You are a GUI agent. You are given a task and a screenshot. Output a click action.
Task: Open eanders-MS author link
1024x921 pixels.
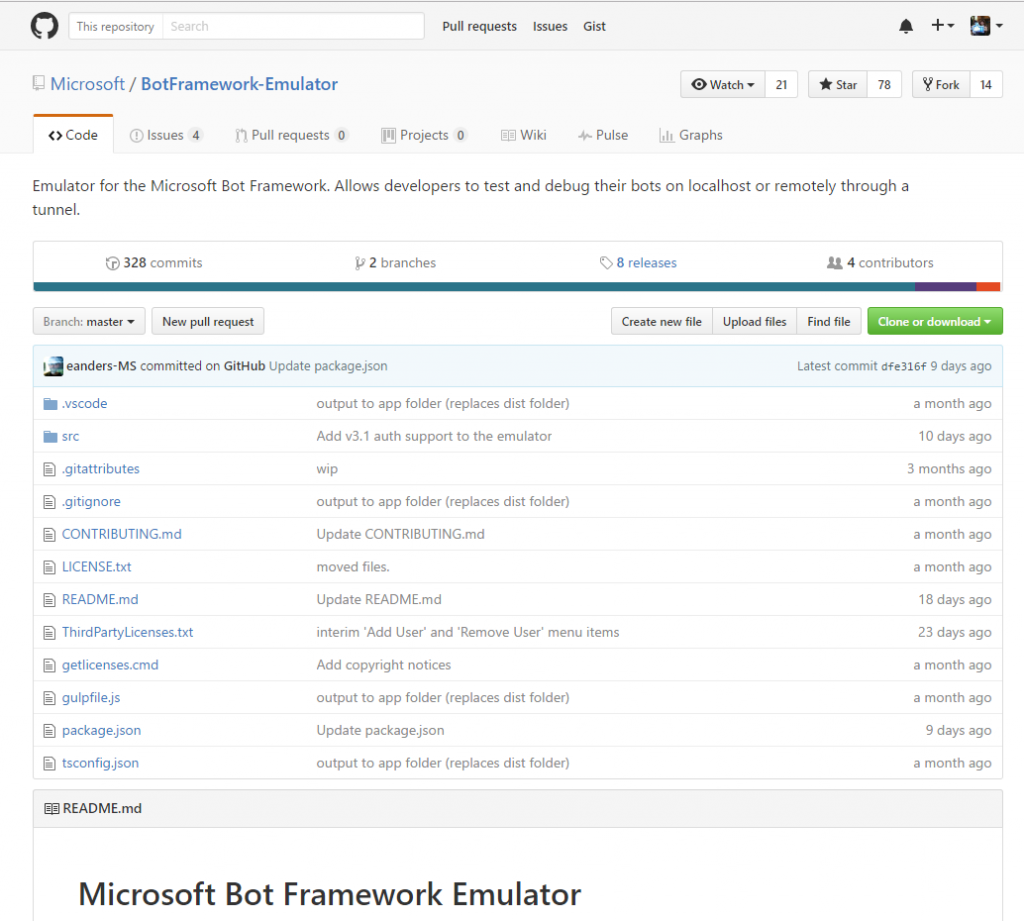pyautogui.click(x=101, y=366)
